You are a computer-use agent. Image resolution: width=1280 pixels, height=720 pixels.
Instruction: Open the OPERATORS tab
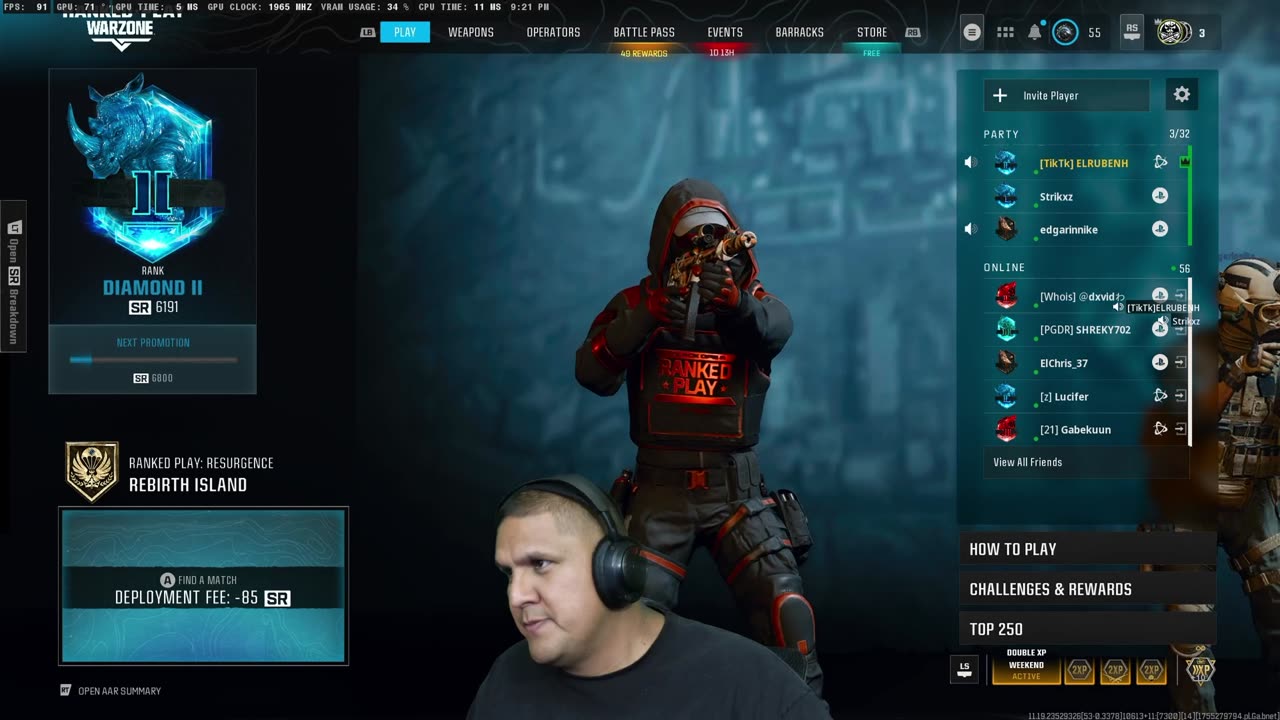point(553,32)
